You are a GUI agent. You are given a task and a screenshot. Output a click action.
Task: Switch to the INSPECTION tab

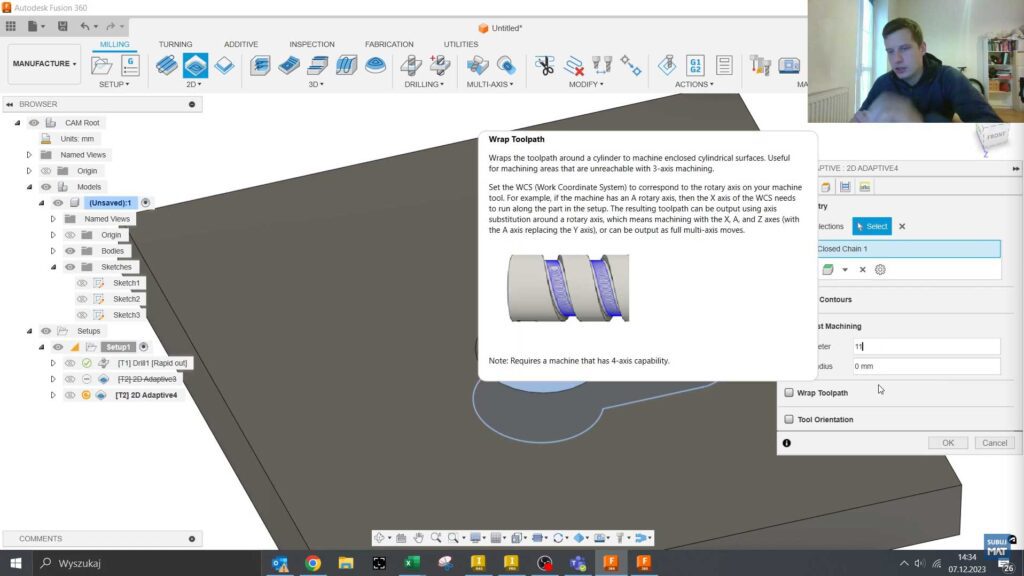312,44
